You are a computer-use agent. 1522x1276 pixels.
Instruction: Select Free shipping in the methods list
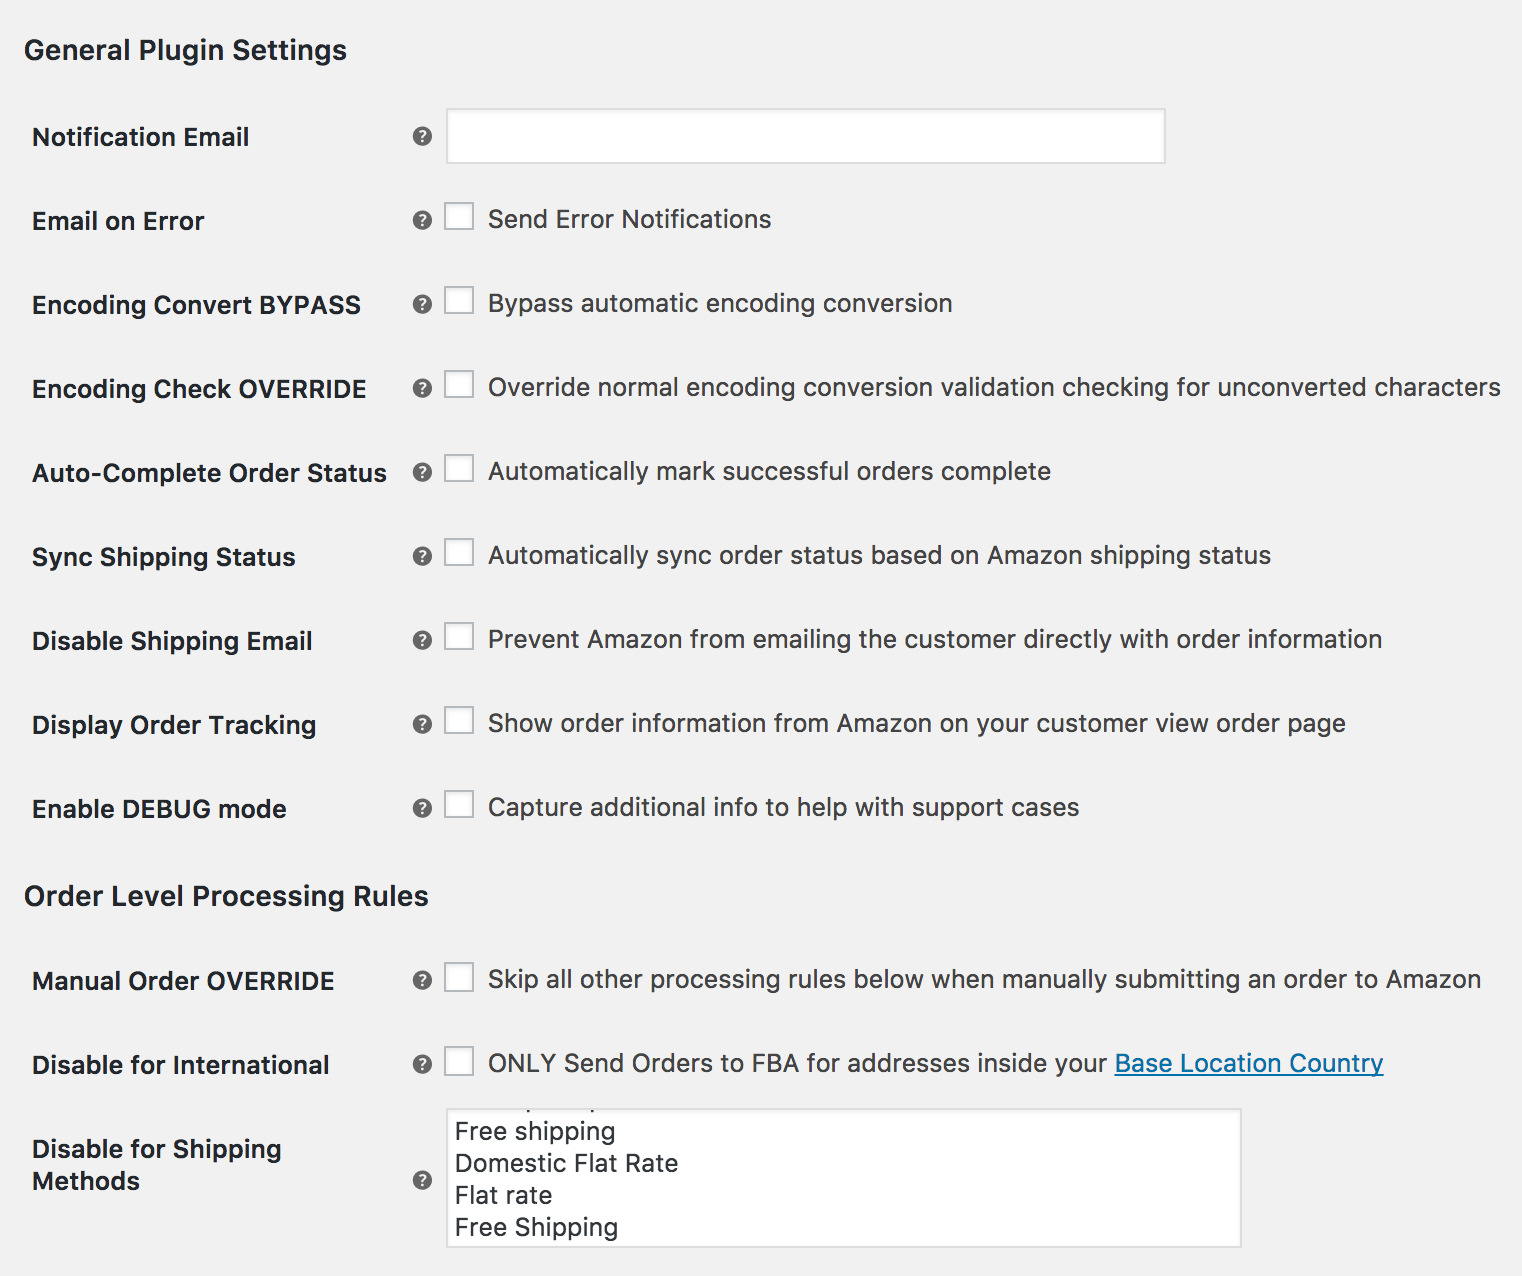534,1131
